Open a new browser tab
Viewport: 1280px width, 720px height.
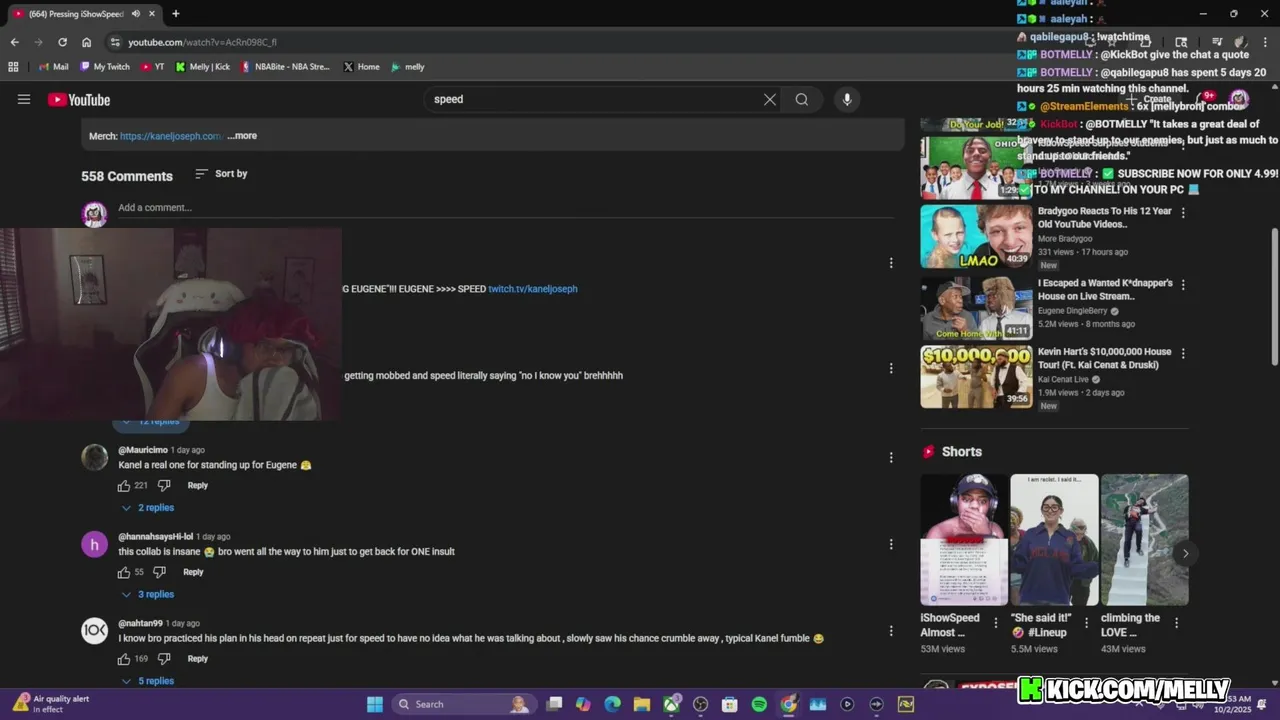coord(176,13)
